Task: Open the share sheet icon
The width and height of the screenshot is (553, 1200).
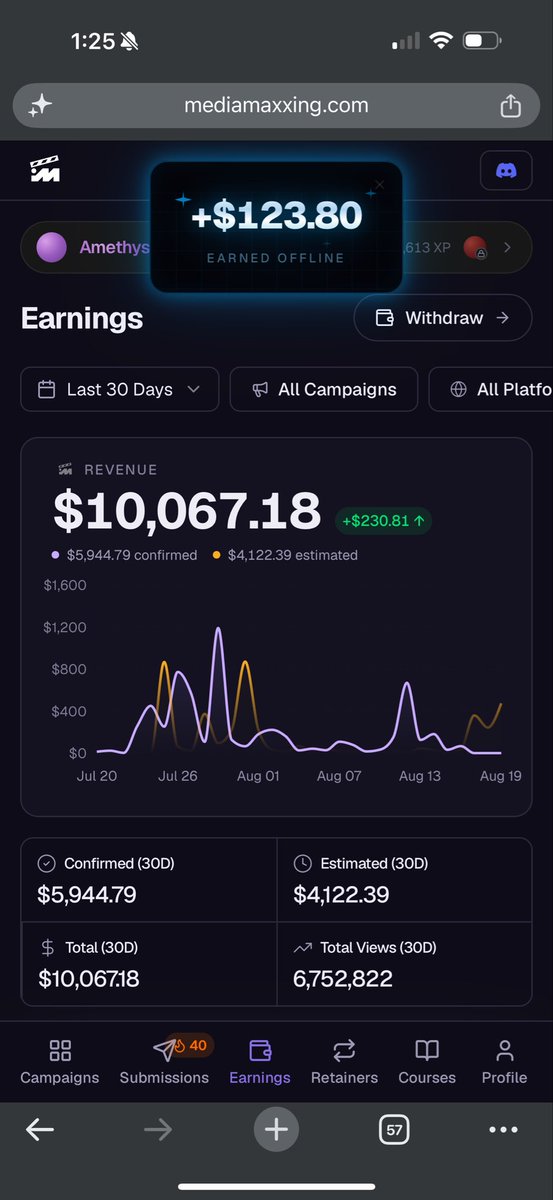Action: point(510,105)
